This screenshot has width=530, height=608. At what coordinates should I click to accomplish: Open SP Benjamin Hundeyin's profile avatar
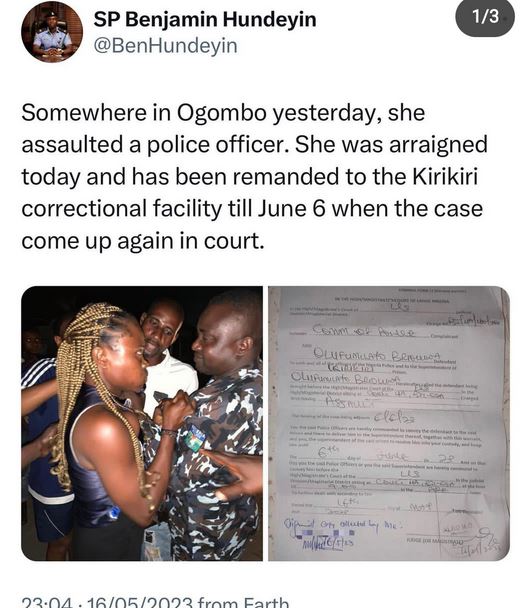[x=52, y=32]
